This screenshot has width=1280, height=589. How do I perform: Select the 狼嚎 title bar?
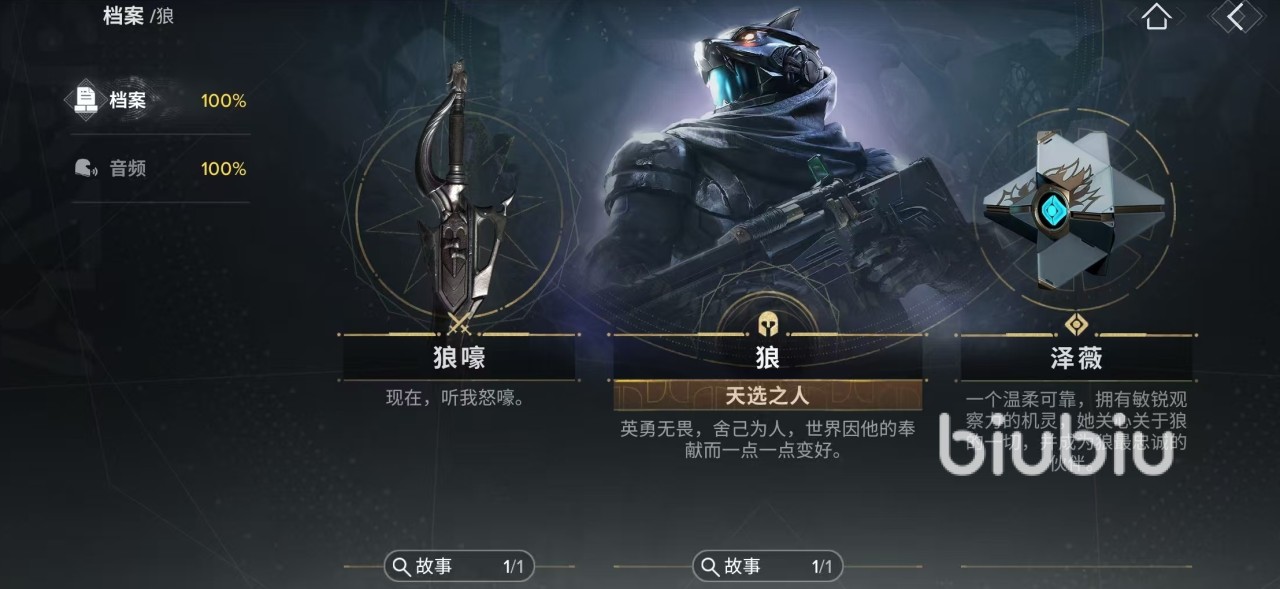tap(459, 357)
